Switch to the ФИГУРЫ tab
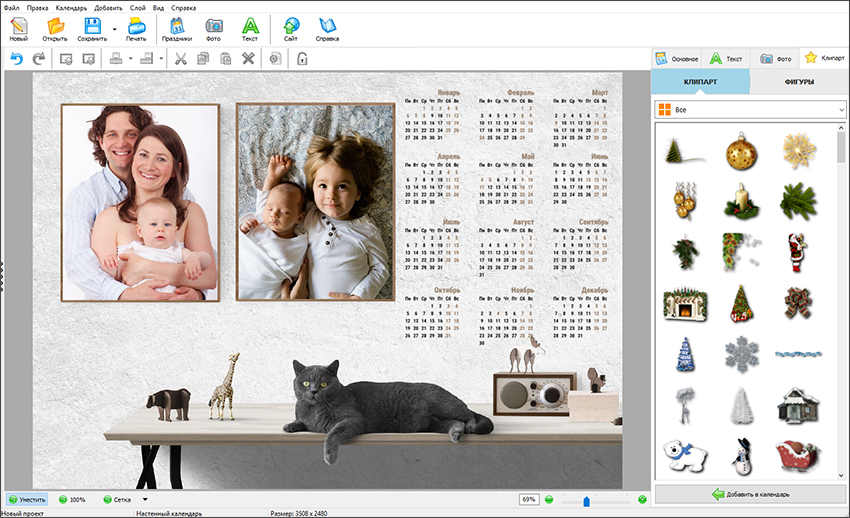The width and height of the screenshot is (850, 518). pos(799,82)
